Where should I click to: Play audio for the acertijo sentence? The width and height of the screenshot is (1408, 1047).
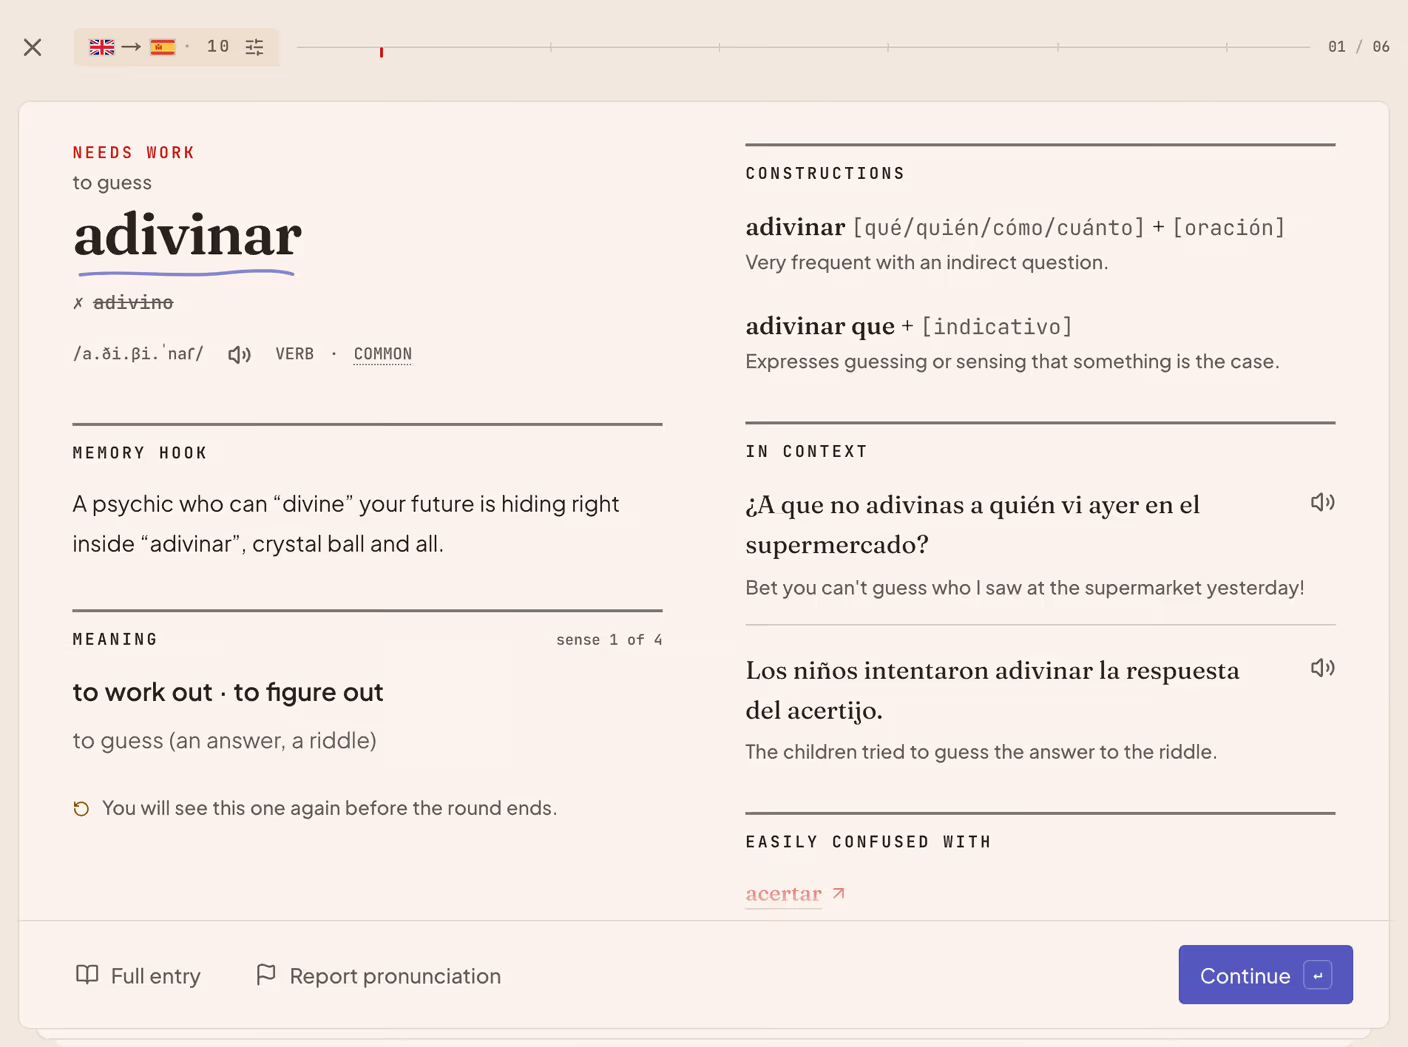[1322, 668]
